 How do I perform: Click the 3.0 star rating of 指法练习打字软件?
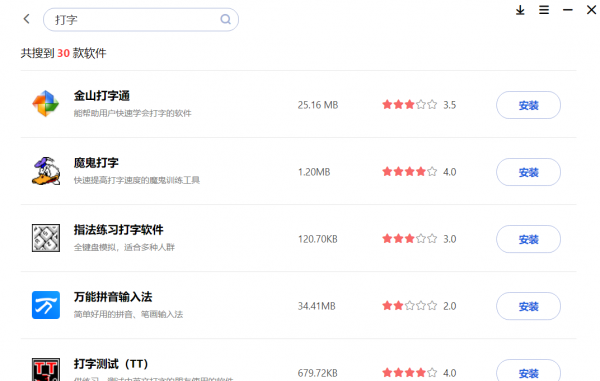[x=419, y=239]
